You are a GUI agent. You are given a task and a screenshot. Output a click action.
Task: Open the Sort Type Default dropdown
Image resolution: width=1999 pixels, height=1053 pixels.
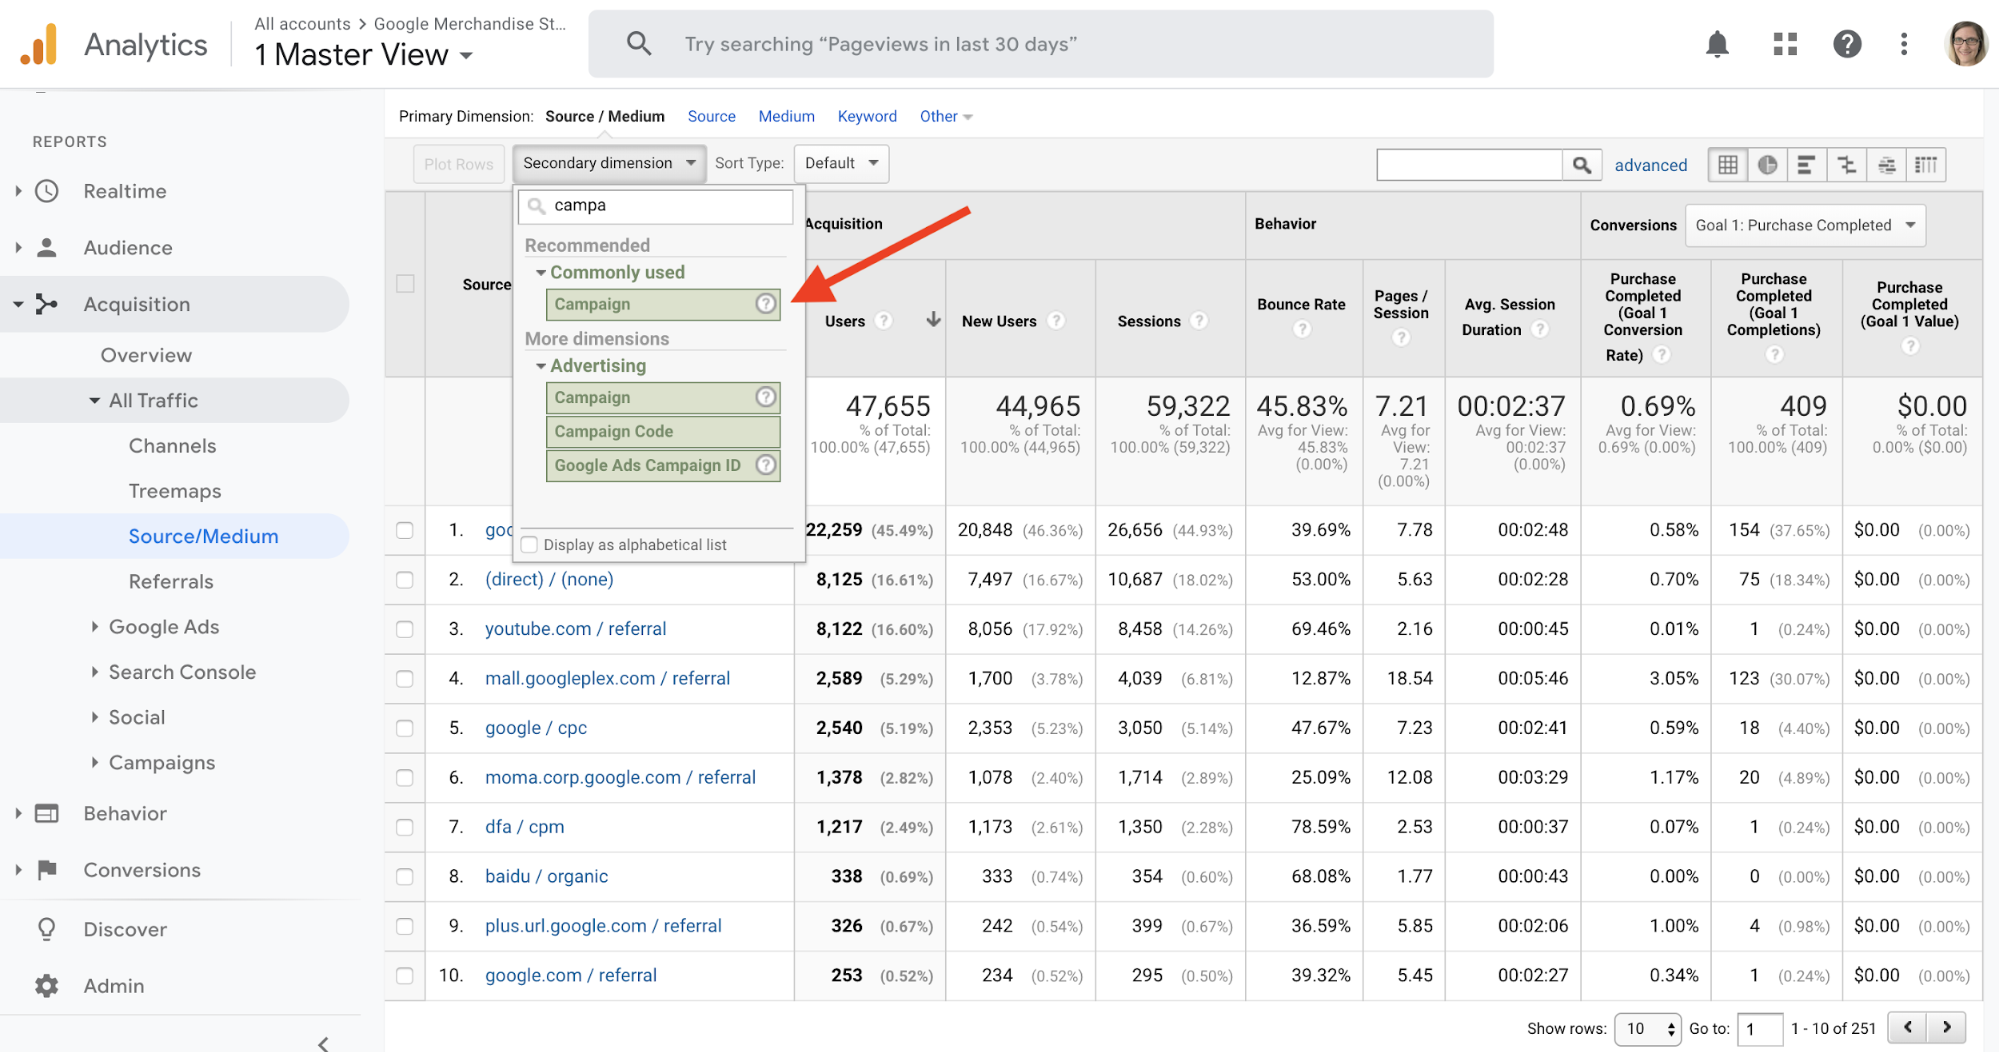(x=841, y=163)
